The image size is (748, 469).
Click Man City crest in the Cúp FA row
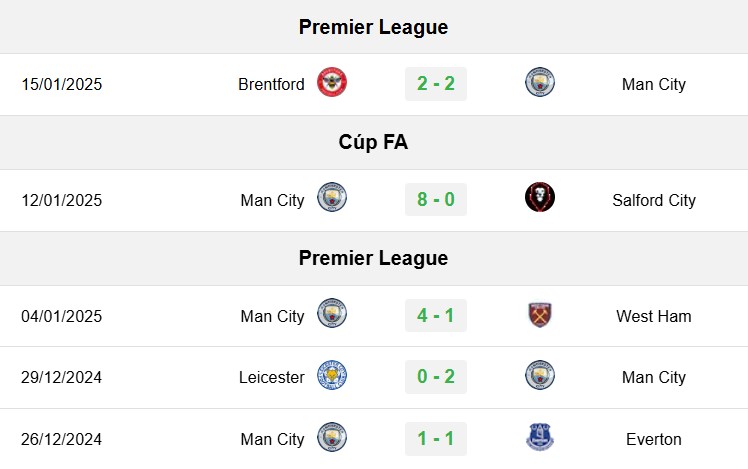(332, 197)
